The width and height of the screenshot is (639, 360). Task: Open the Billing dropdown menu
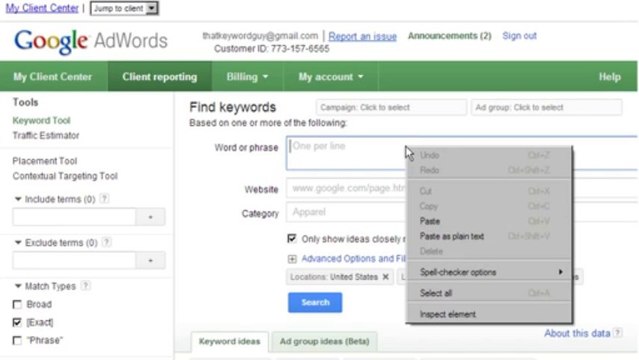coord(247,77)
